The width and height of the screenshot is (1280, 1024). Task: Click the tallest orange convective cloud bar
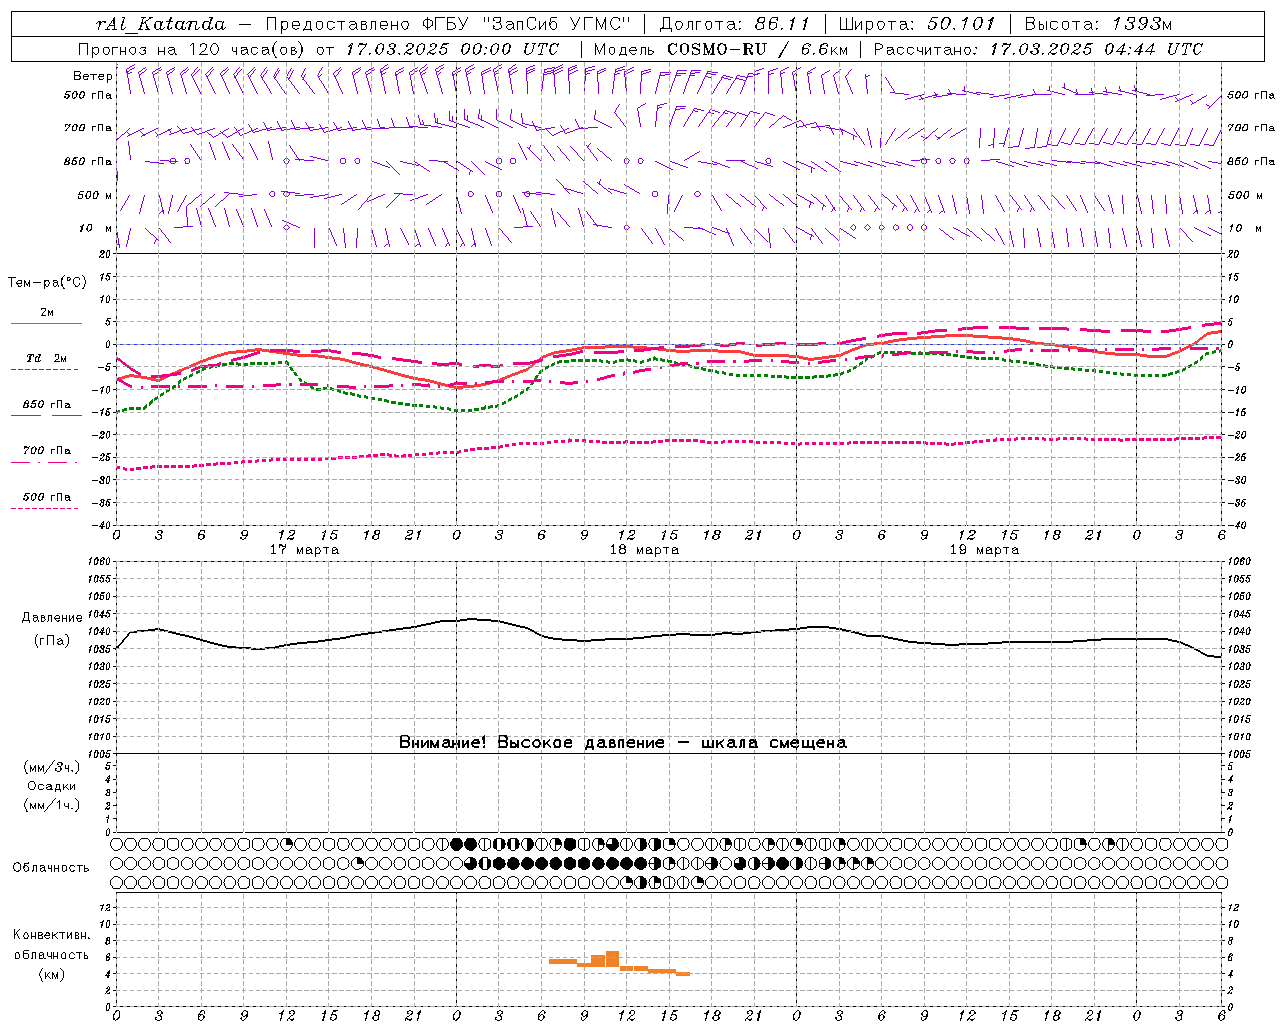[612, 958]
